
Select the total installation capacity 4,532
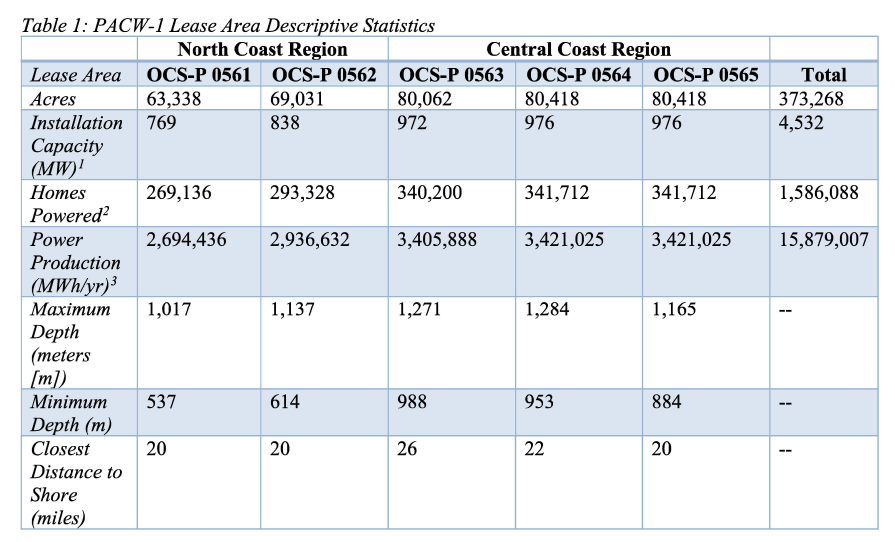pos(802,122)
